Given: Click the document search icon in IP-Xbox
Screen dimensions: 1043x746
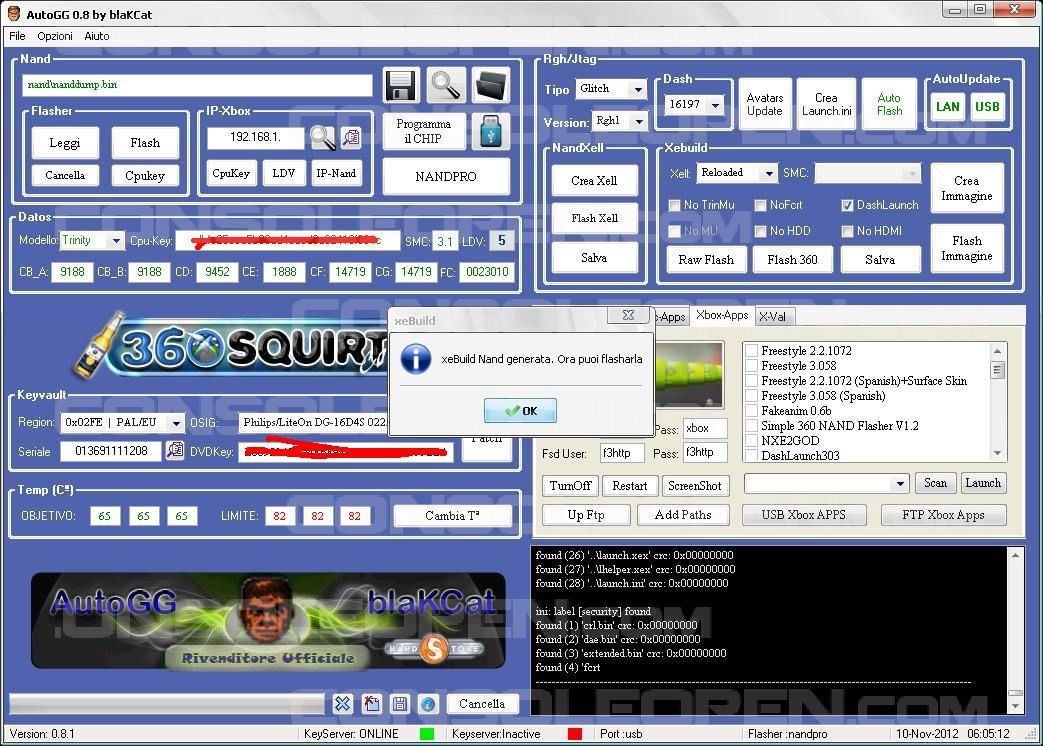Looking at the screenshot, I should pyautogui.click(x=351, y=138).
